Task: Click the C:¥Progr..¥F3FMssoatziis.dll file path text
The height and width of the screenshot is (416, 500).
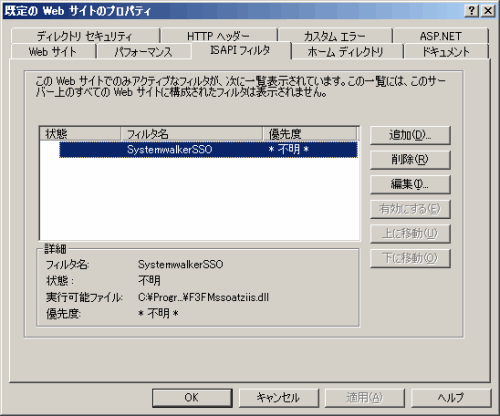Action: pyautogui.click(x=203, y=297)
